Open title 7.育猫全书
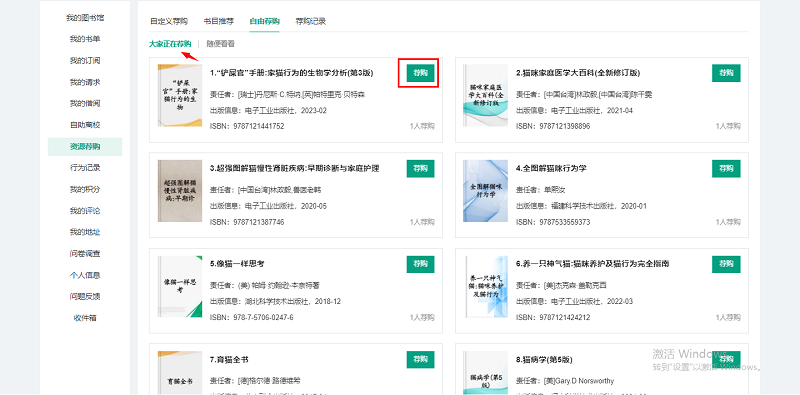The width and height of the screenshot is (800, 395). coord(229,360)
